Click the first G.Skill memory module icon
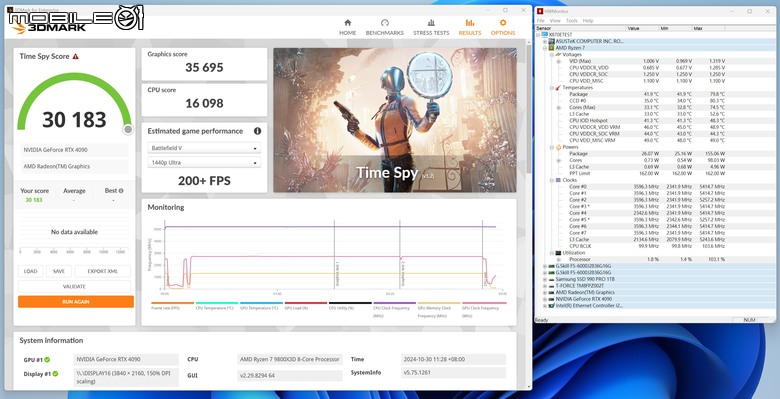The height and width of the screenshot is (399, 780). point(551,266)
